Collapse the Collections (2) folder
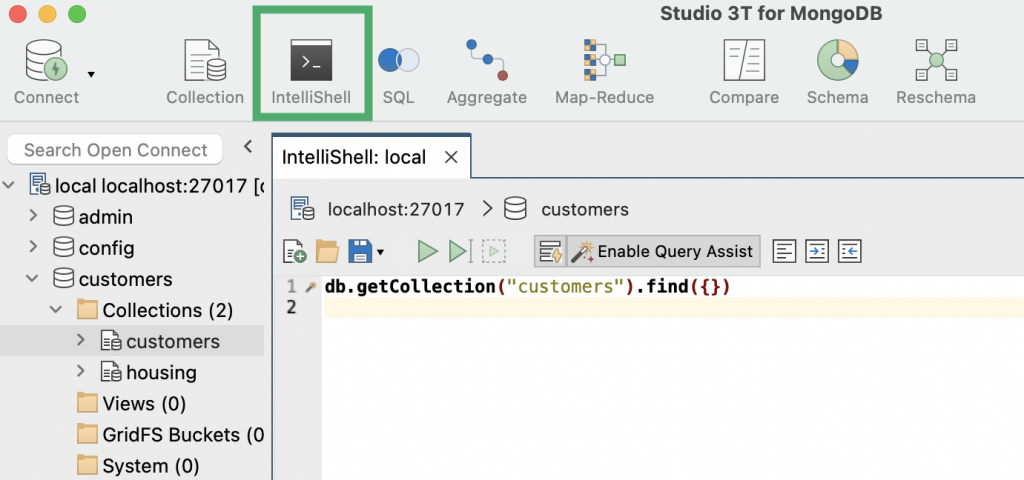The width and height of the screenshot is (1024, 480). [57, 310]
